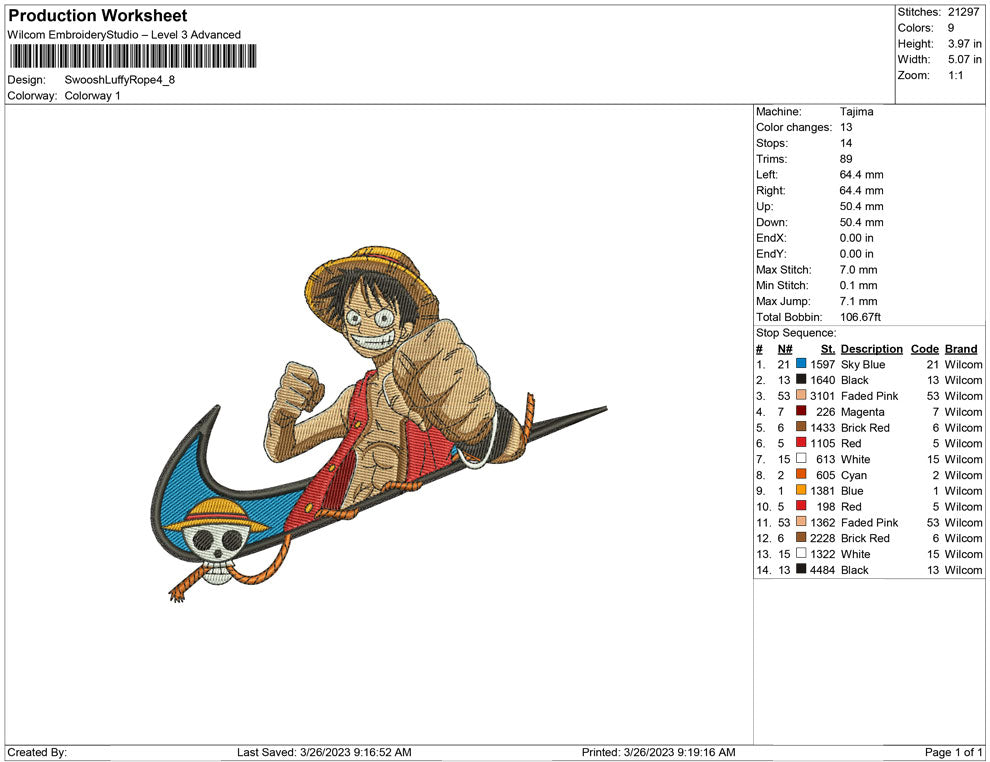Click the Description column header
Image resolution: width=990 pixels, height=762 pixels.
click(871, 349)
